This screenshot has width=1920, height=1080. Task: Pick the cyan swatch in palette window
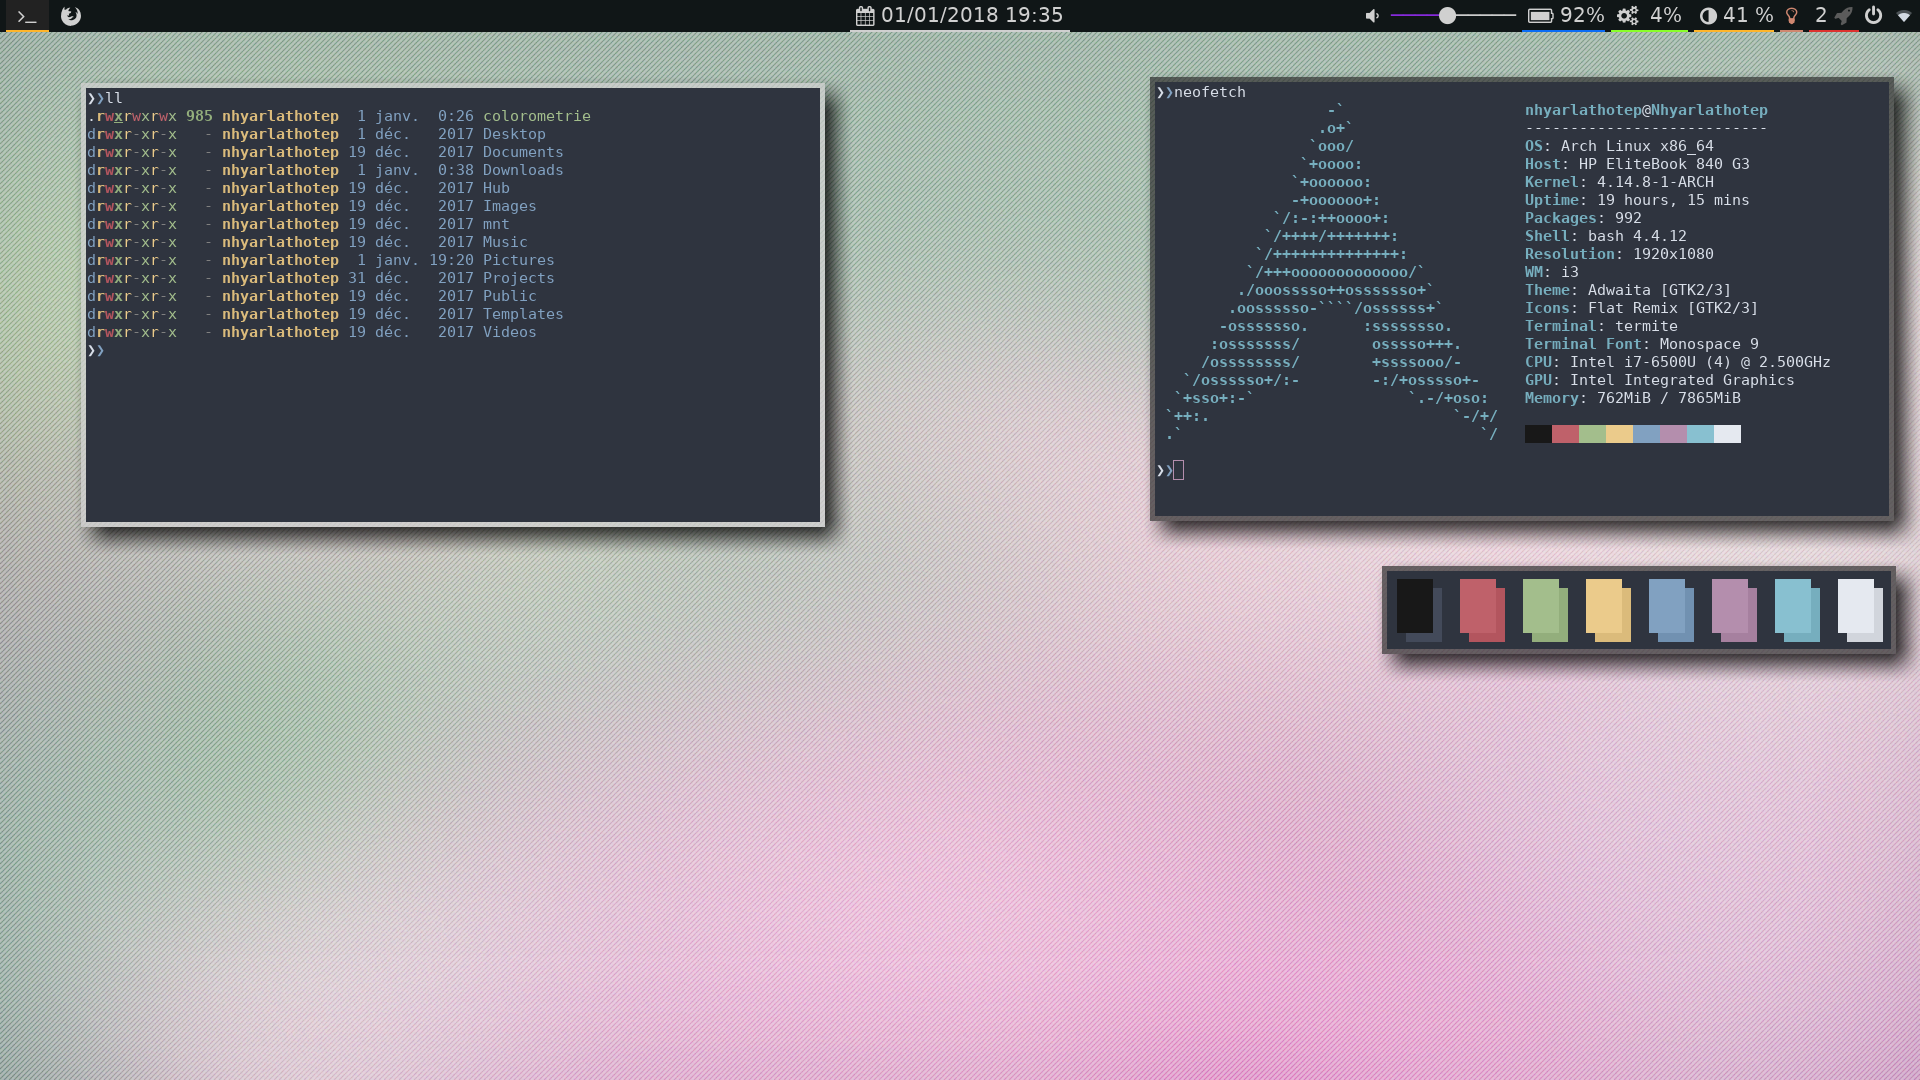click(1795, 608)
